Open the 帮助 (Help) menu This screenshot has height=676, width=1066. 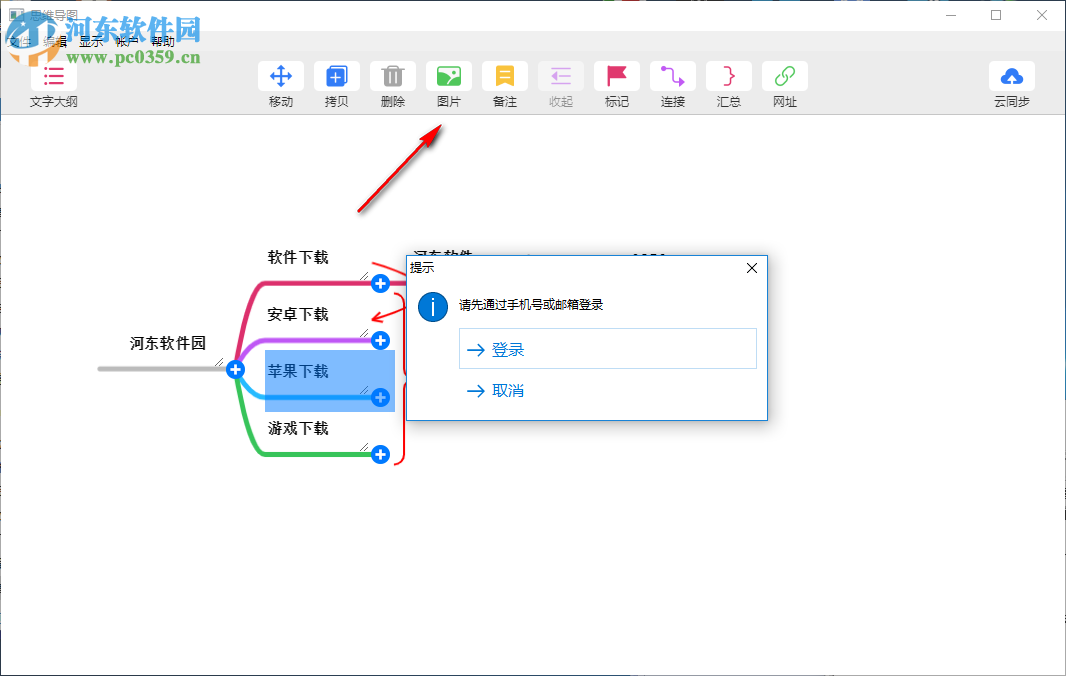[165, 41]
